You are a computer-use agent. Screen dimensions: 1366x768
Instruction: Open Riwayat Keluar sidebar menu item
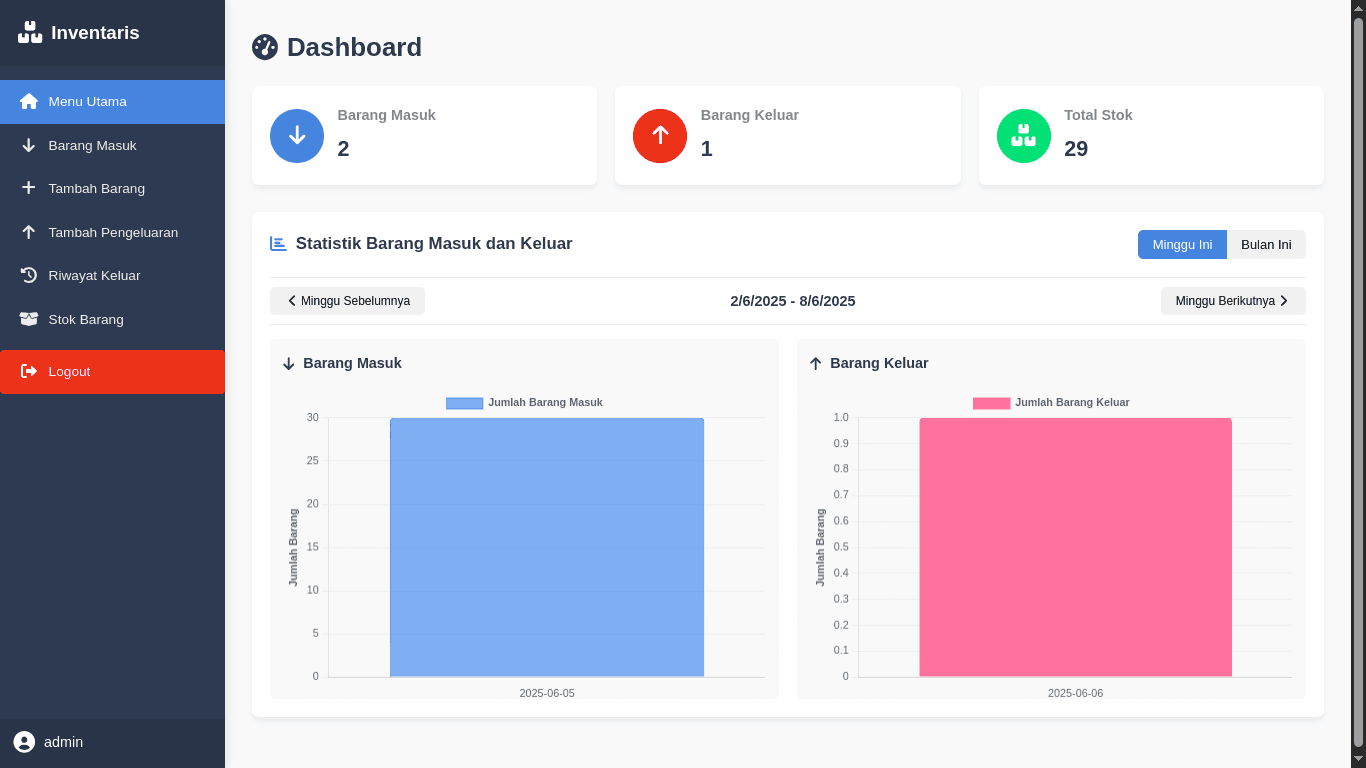(x=94, y=275)
